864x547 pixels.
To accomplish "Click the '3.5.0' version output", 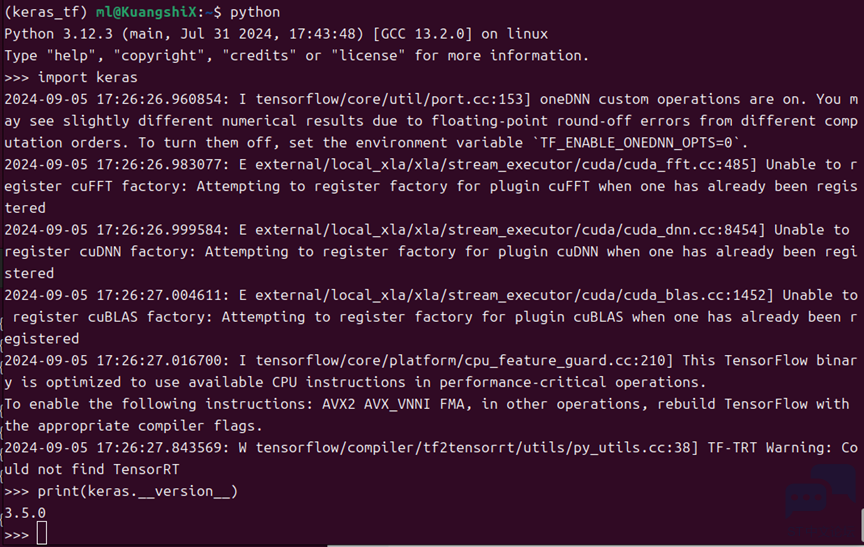I will coord(25,513).
